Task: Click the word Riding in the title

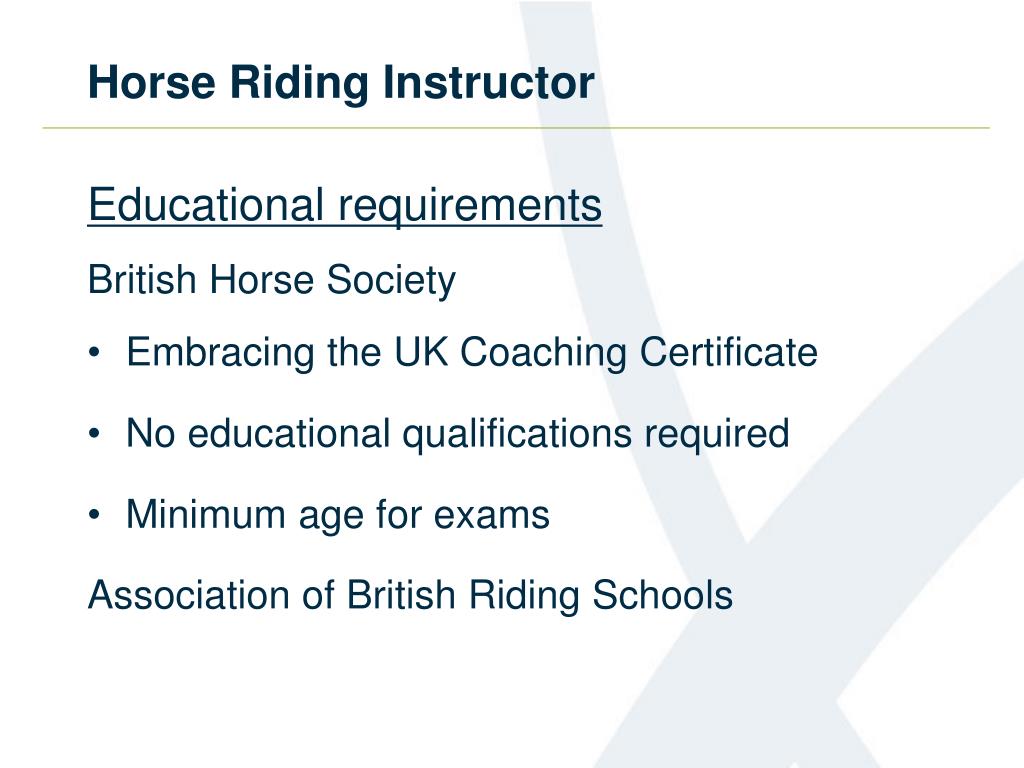Action: point(299,84)
